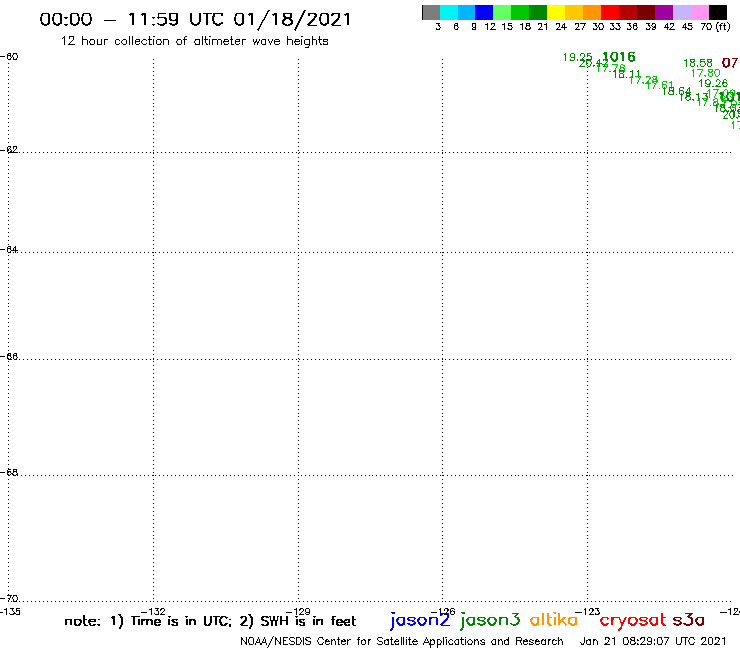
Task: Click timestamp 'Jan 21 08:29:07 UTC 2021'
Action: [x=653, y=641]
